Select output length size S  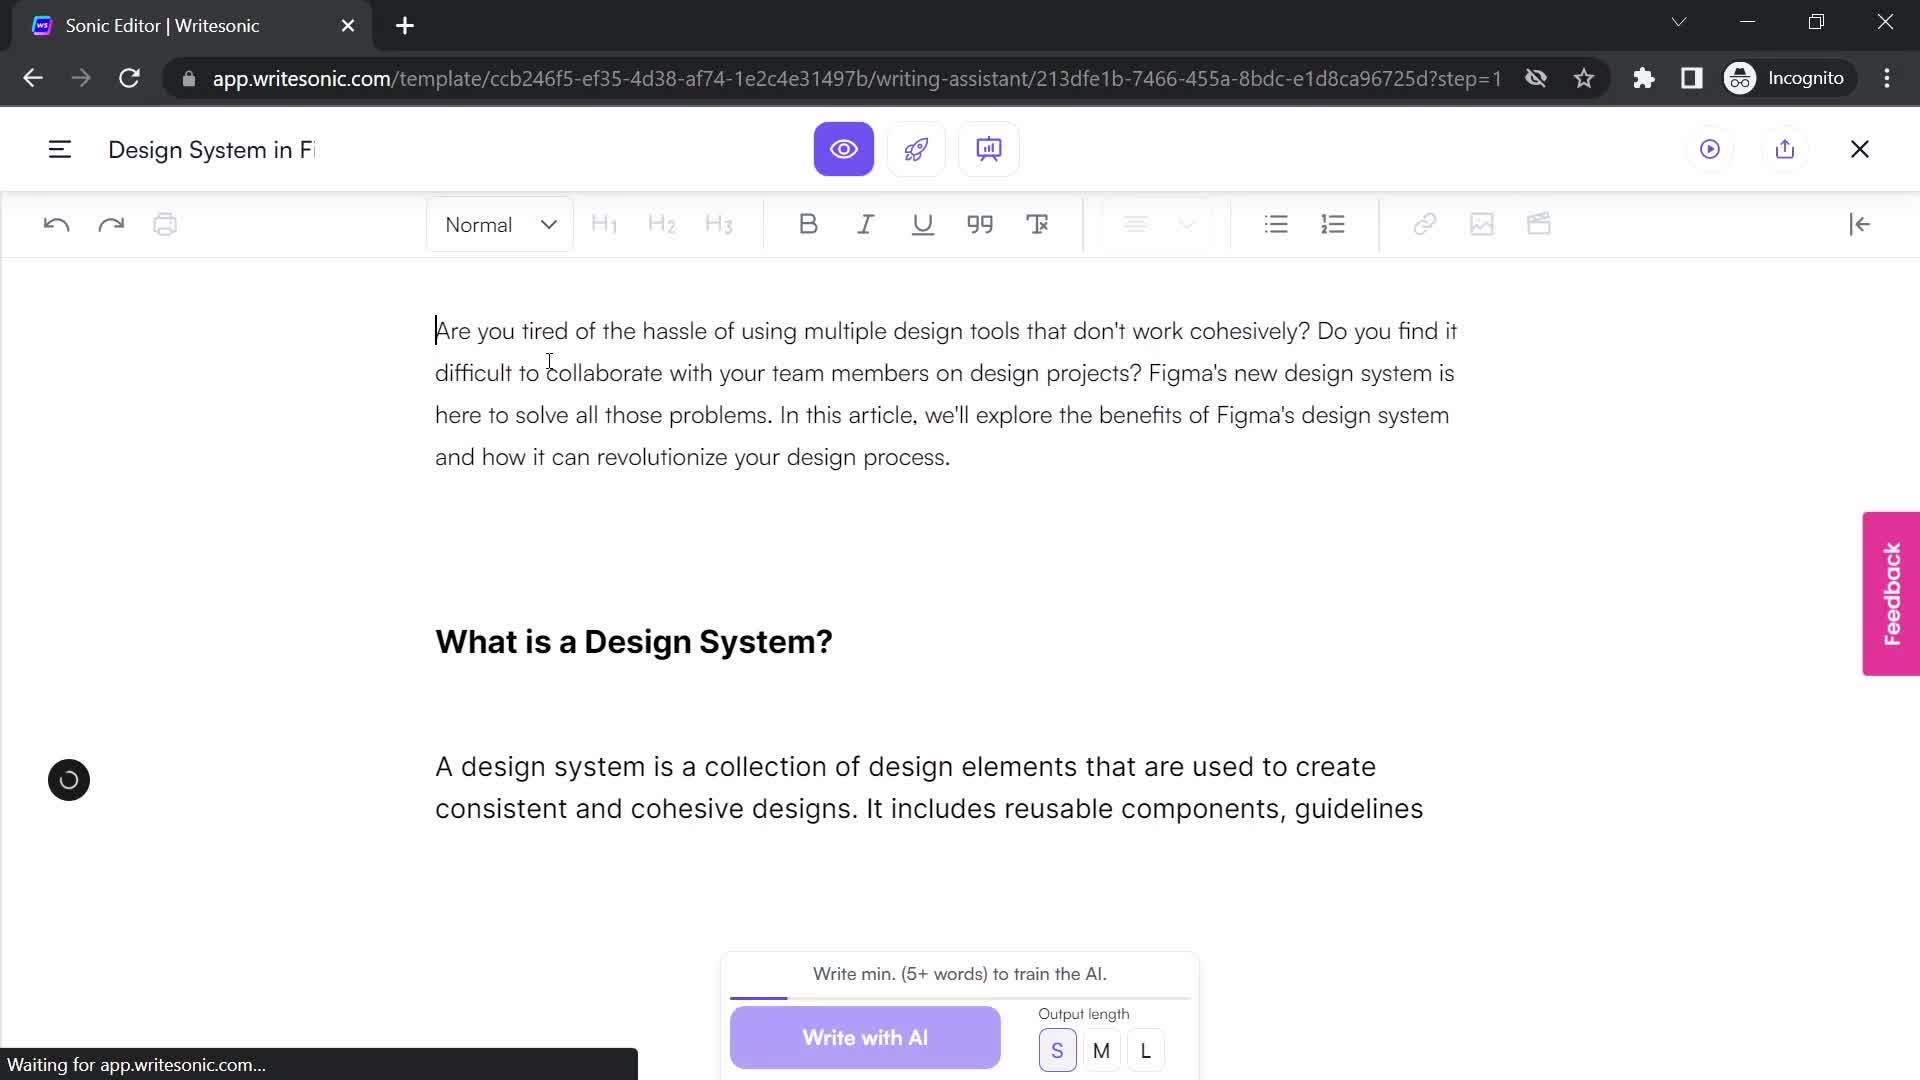[x=1056, y=1050]
